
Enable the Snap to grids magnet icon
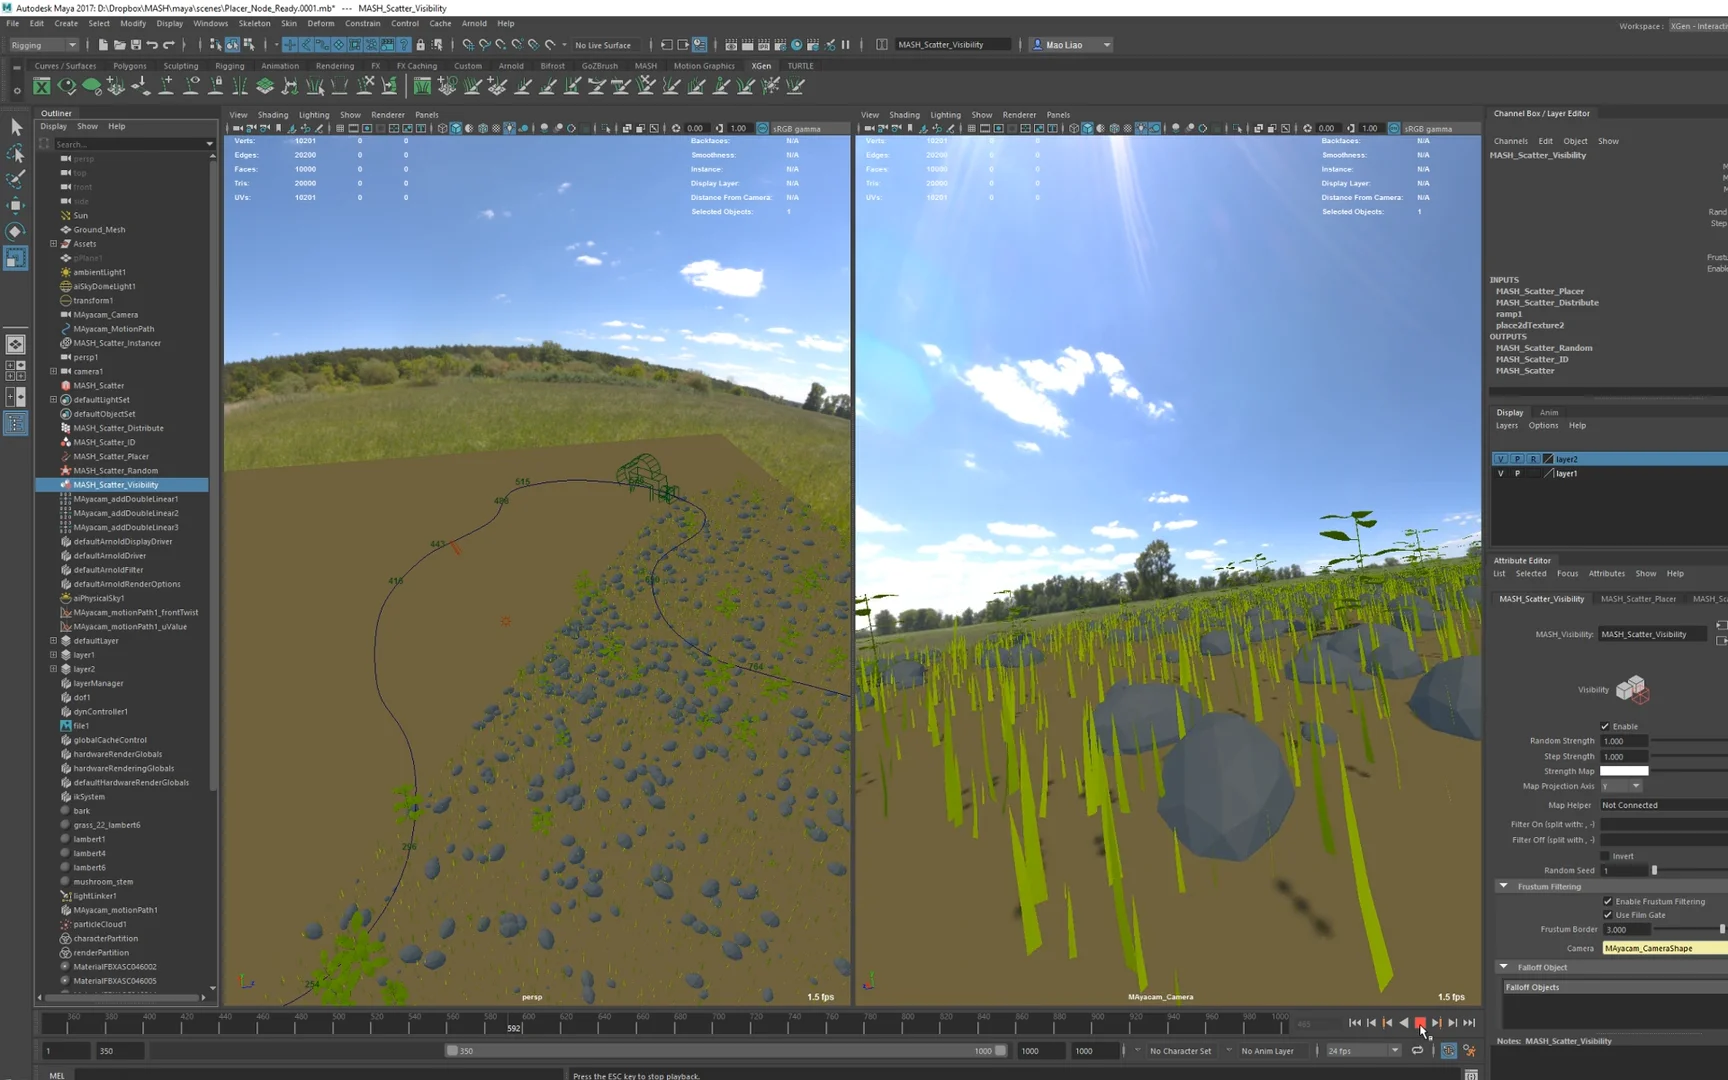coord(468,44)
